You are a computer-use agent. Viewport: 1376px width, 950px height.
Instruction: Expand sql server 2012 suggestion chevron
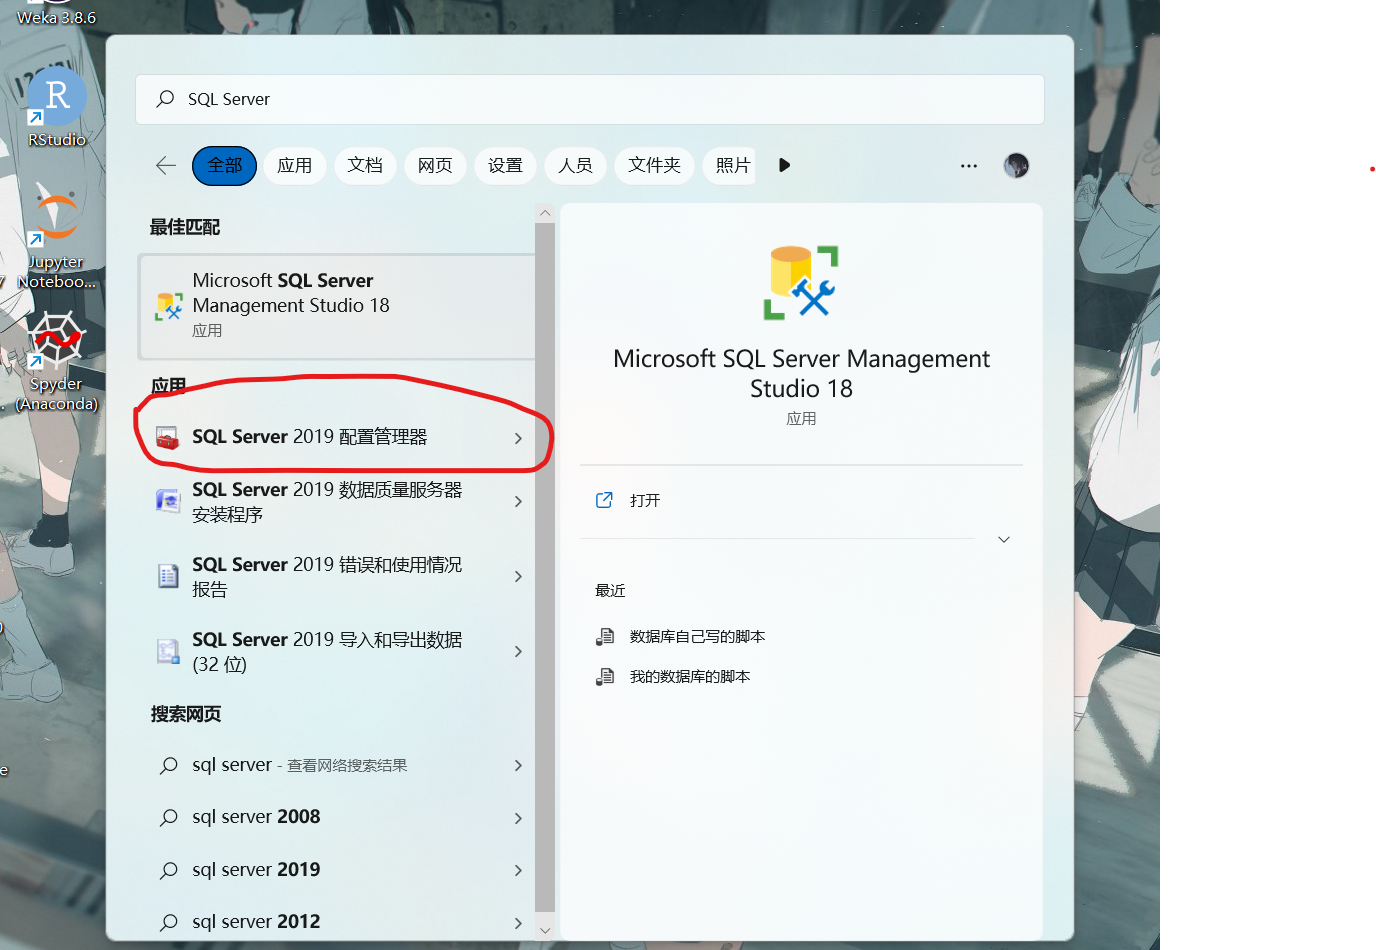click(x=518, y=923)
